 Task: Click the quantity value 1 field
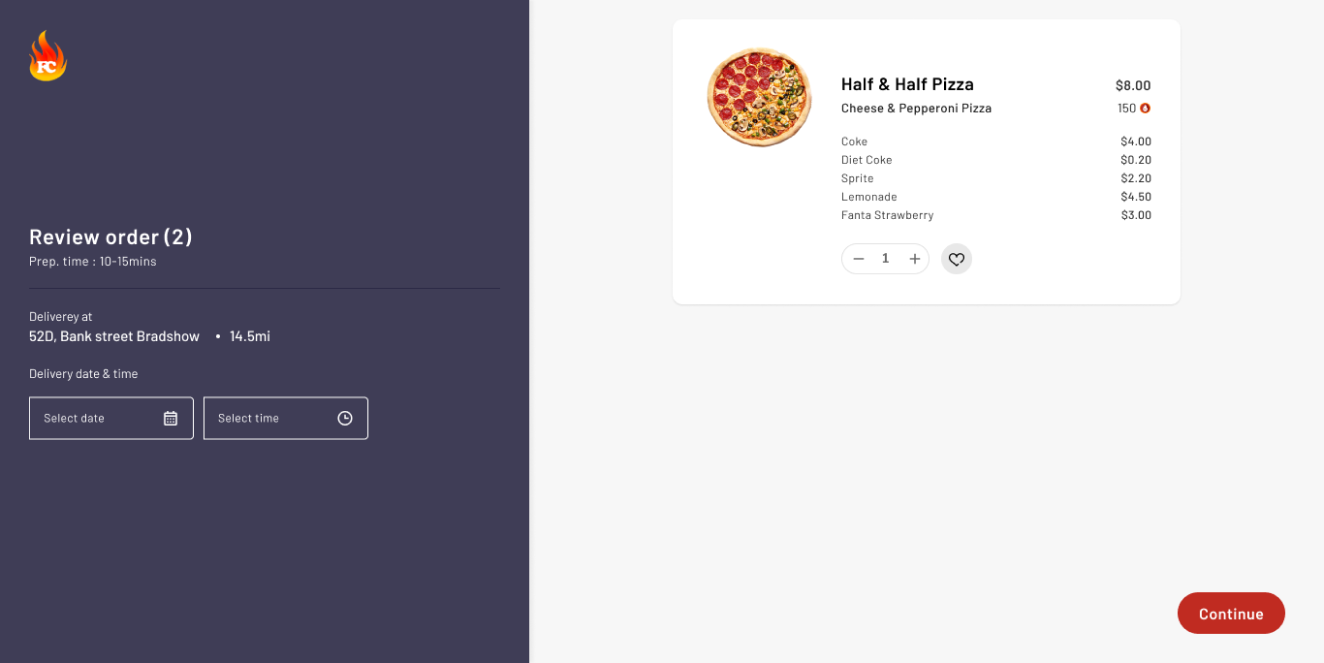tap(885, 259)
